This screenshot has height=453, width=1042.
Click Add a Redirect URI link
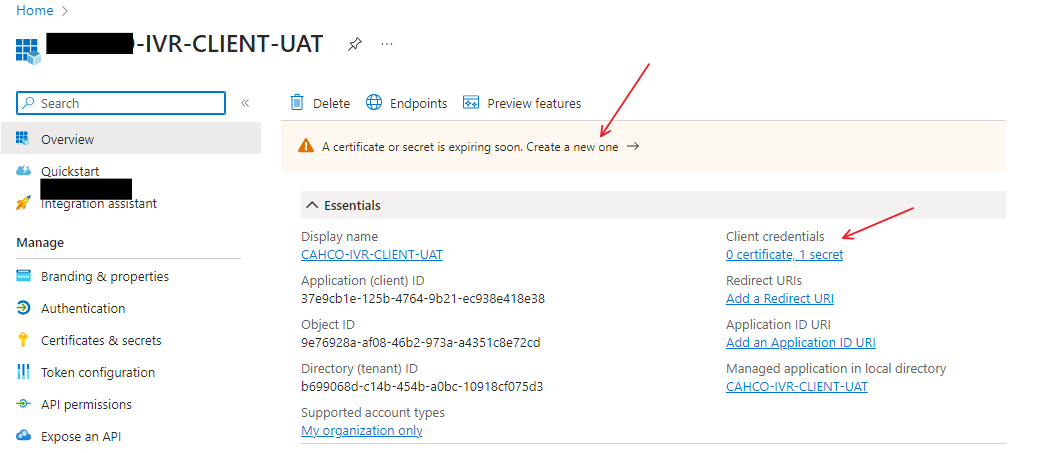(x=779, y=298)
